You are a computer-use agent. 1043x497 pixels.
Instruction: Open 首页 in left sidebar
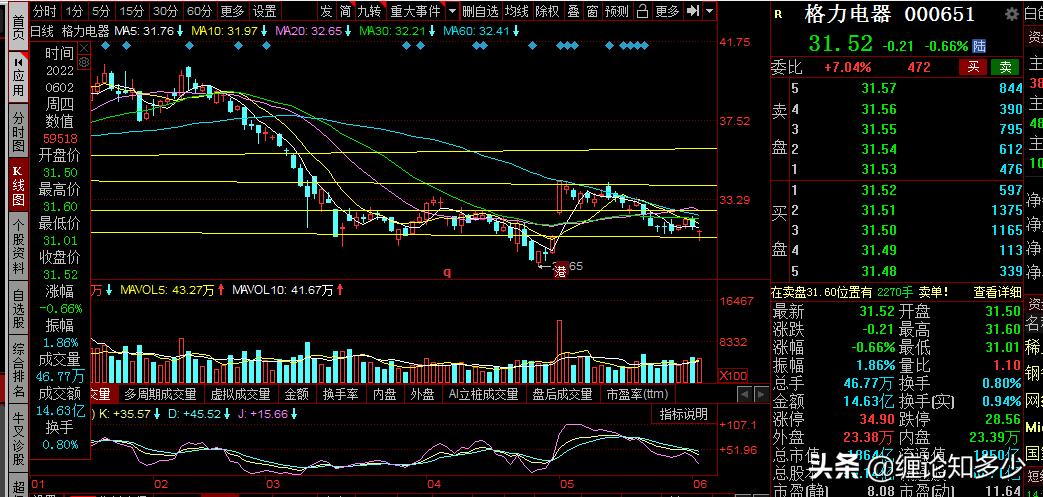tap(18, 29)
